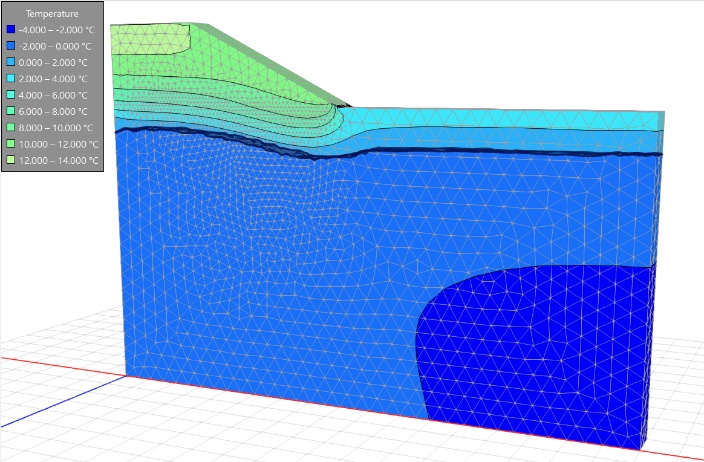The width and height of the screenshot is (704, 462).
Task: Select the 0.000 – 2.000 °C legend swatch
Action: (x=11, y=62)
